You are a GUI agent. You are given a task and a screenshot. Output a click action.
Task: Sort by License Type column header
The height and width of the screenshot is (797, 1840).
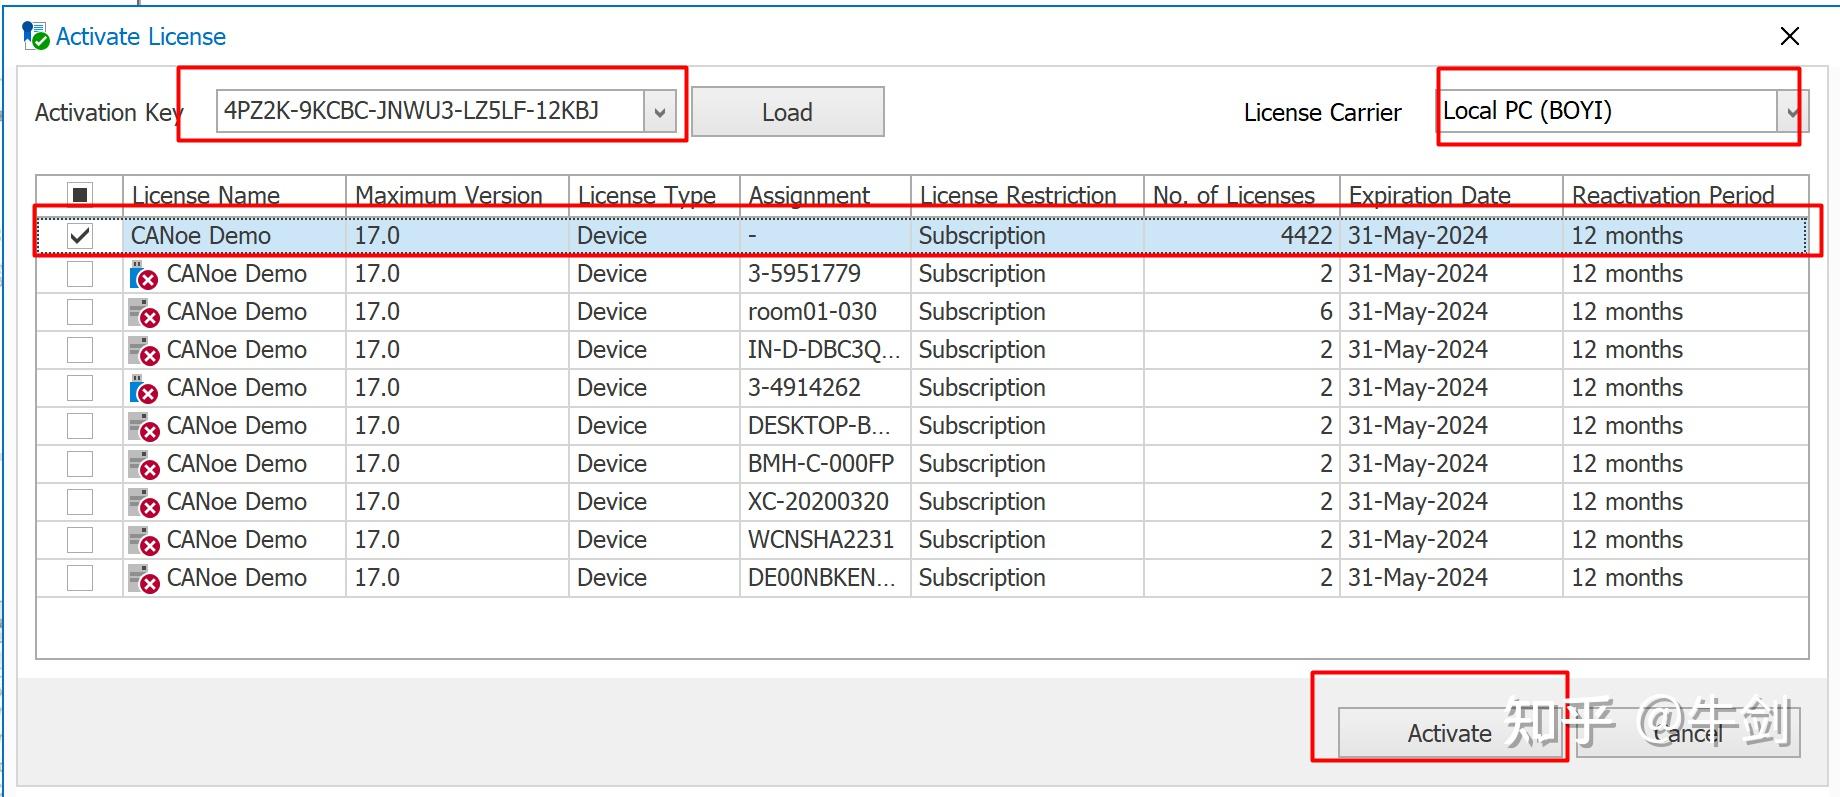pyautogui.click(x=654, y=194)
